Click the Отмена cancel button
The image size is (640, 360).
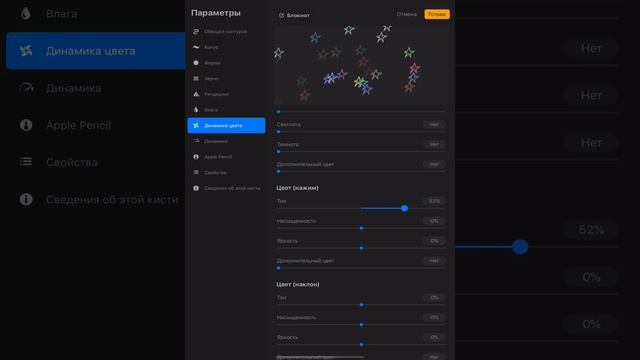(x=407, y=14)
